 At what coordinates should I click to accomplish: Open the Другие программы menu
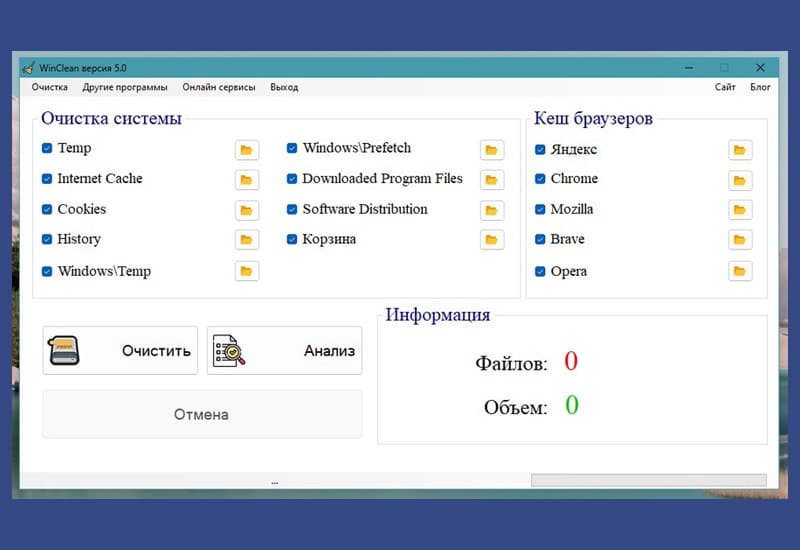(x=125, y=87)
